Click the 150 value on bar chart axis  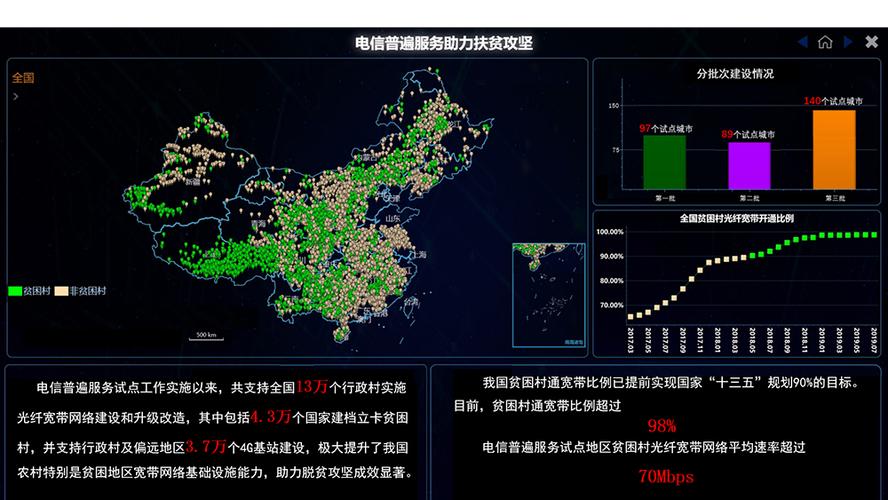614,106
